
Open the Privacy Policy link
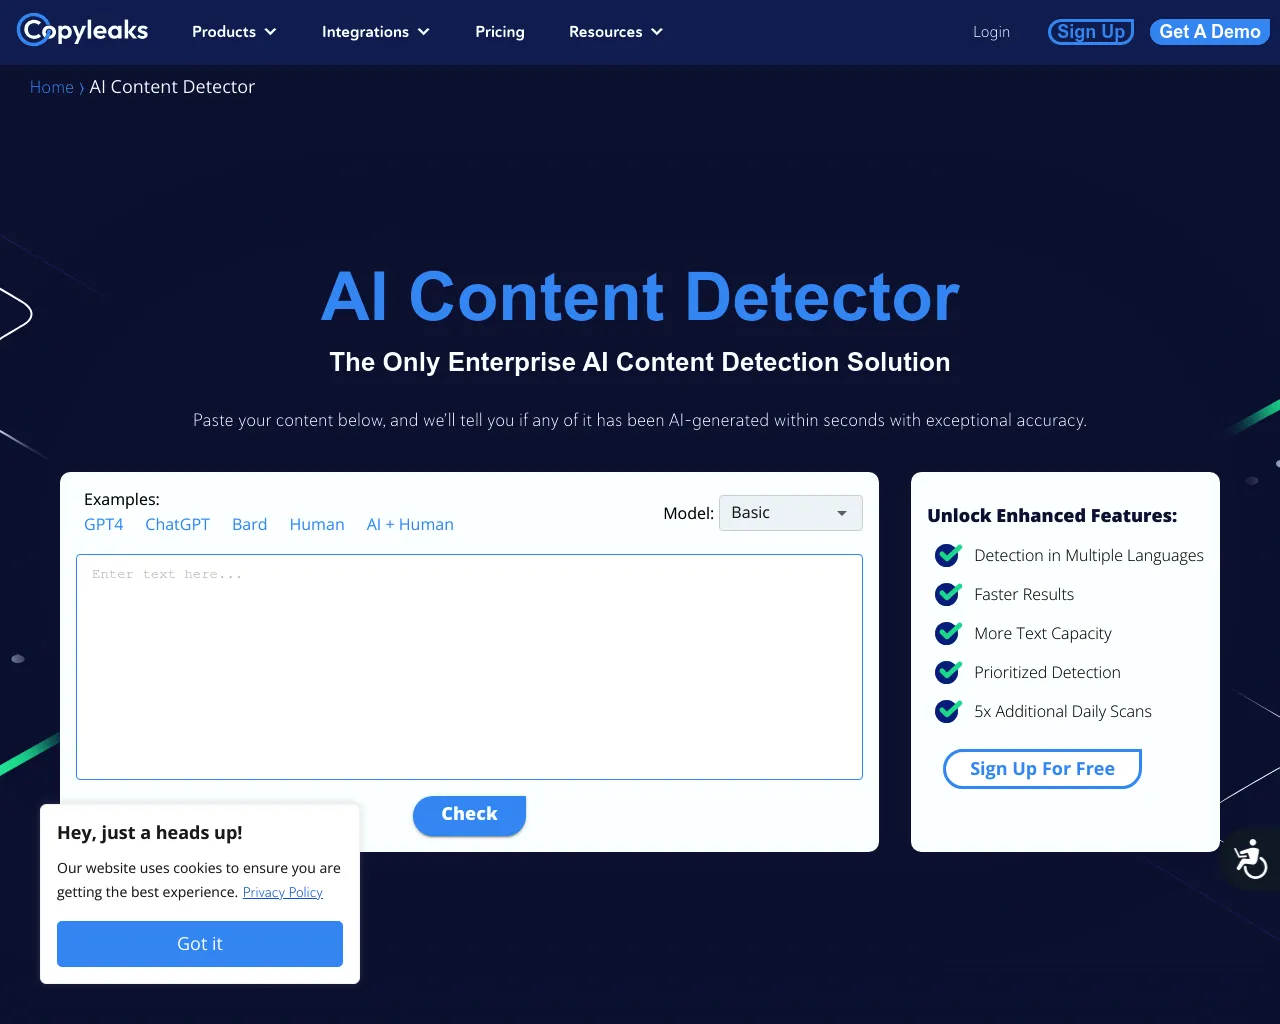282,892
